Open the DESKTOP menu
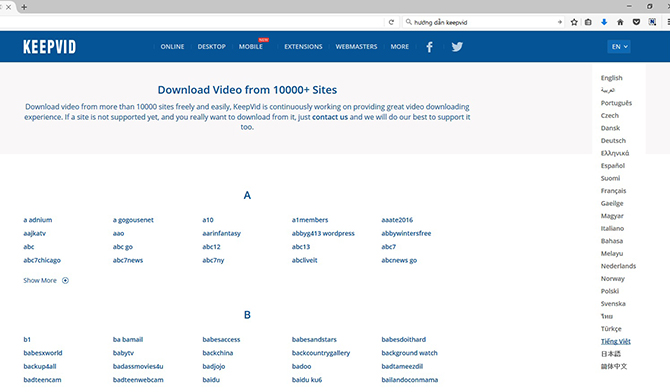670x392 pixels. tap(212, 47)
